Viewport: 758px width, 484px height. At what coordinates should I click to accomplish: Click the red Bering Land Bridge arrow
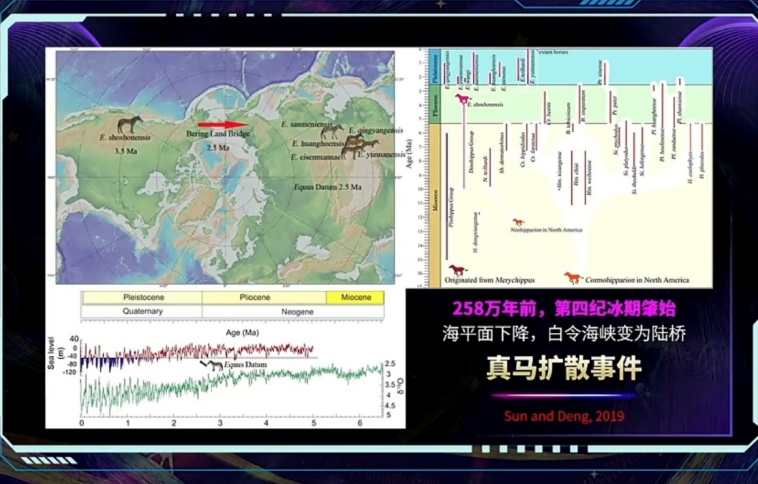pos(223,125)
